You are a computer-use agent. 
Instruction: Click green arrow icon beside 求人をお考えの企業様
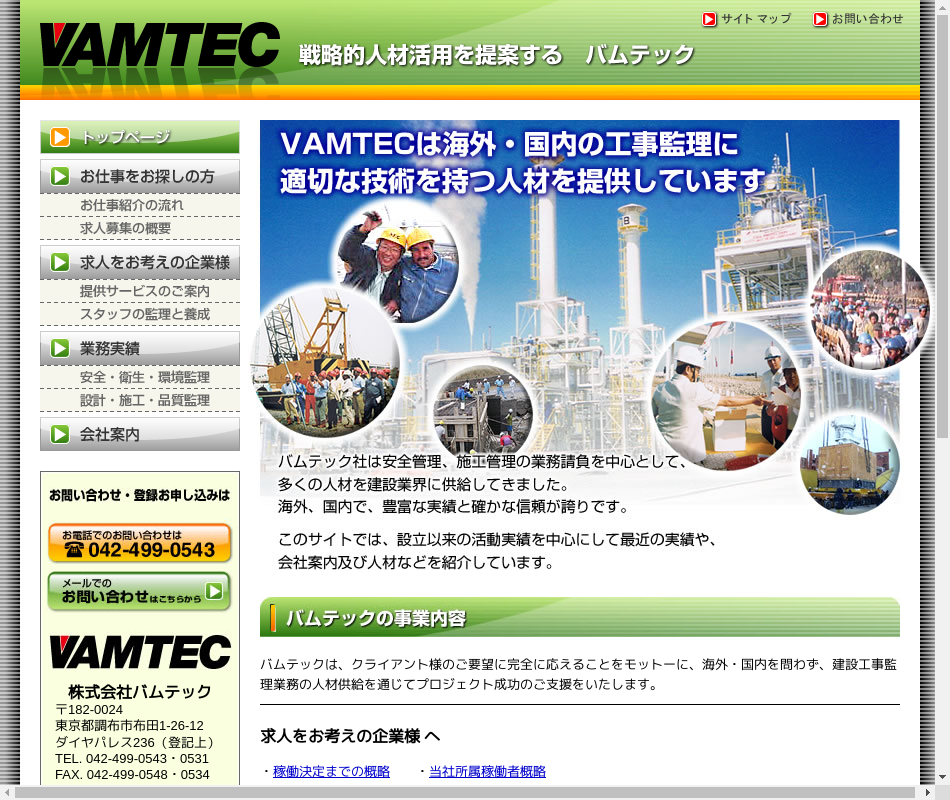coord(60,263)
